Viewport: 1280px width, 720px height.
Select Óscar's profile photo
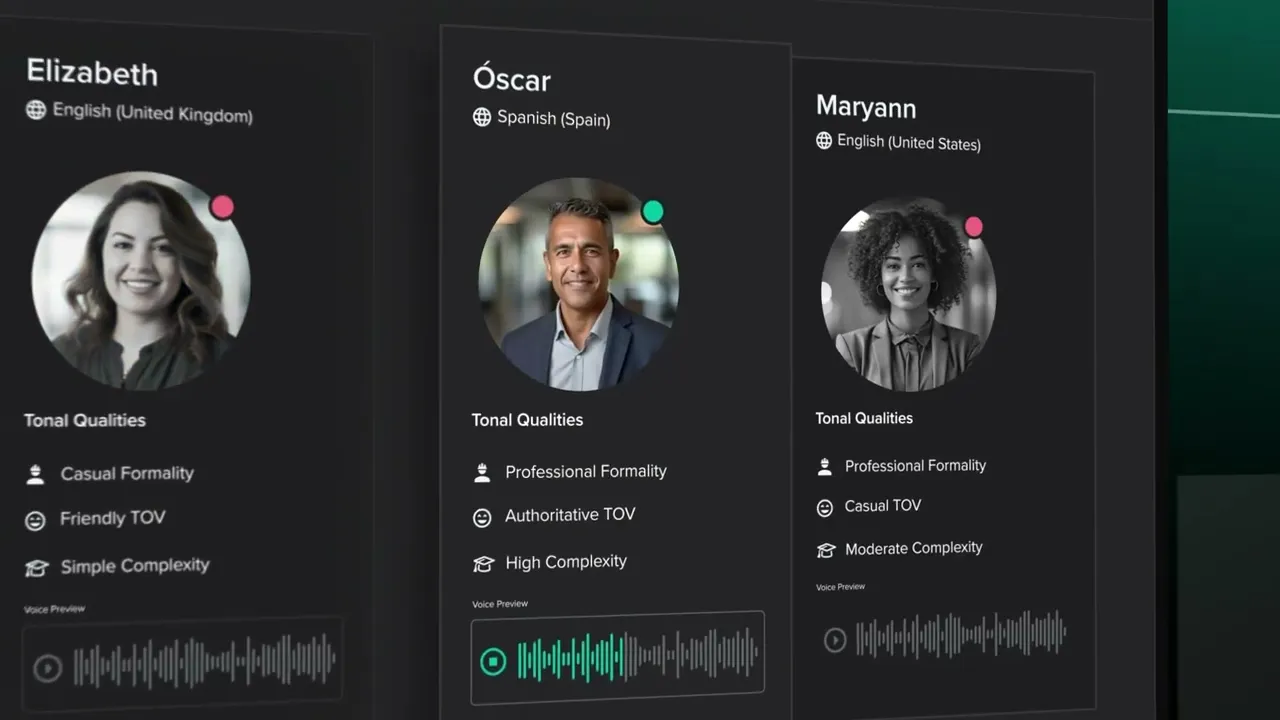(578, 284)
